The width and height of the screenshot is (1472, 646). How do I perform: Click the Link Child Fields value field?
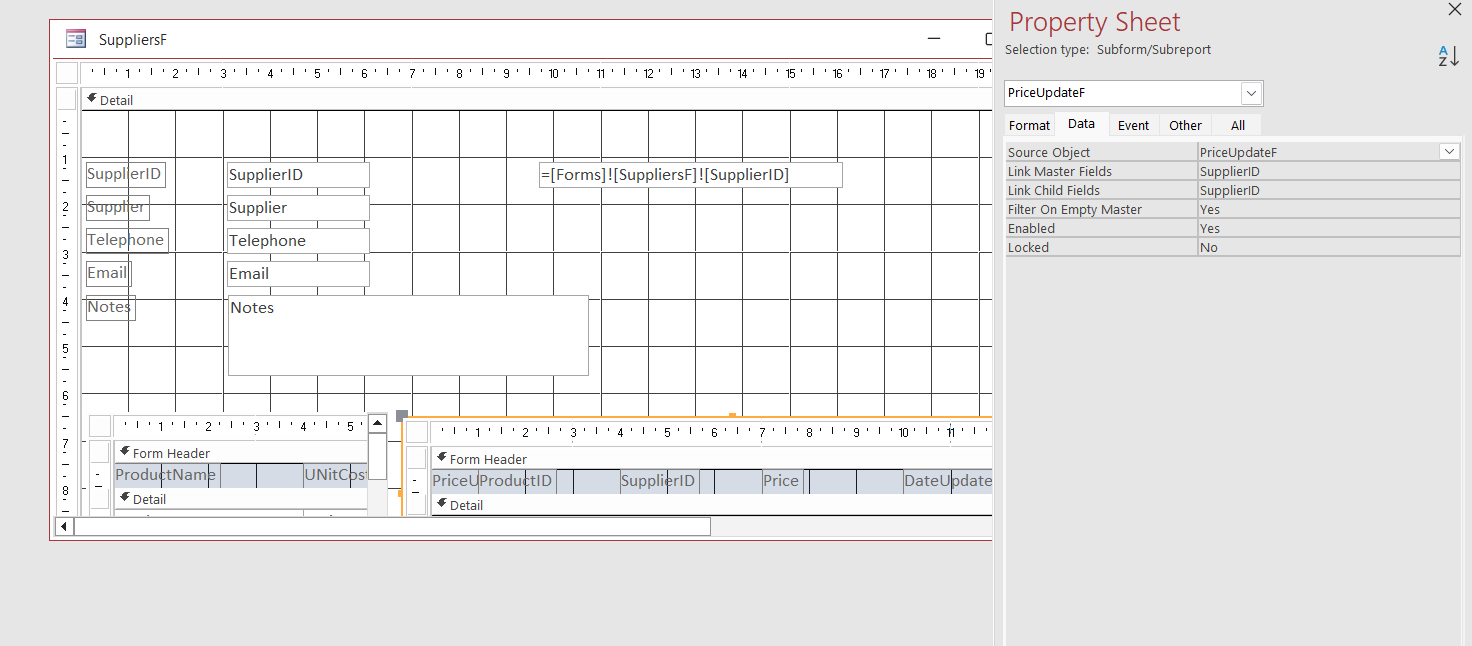pyautogui.click(x=1300, y=190)
